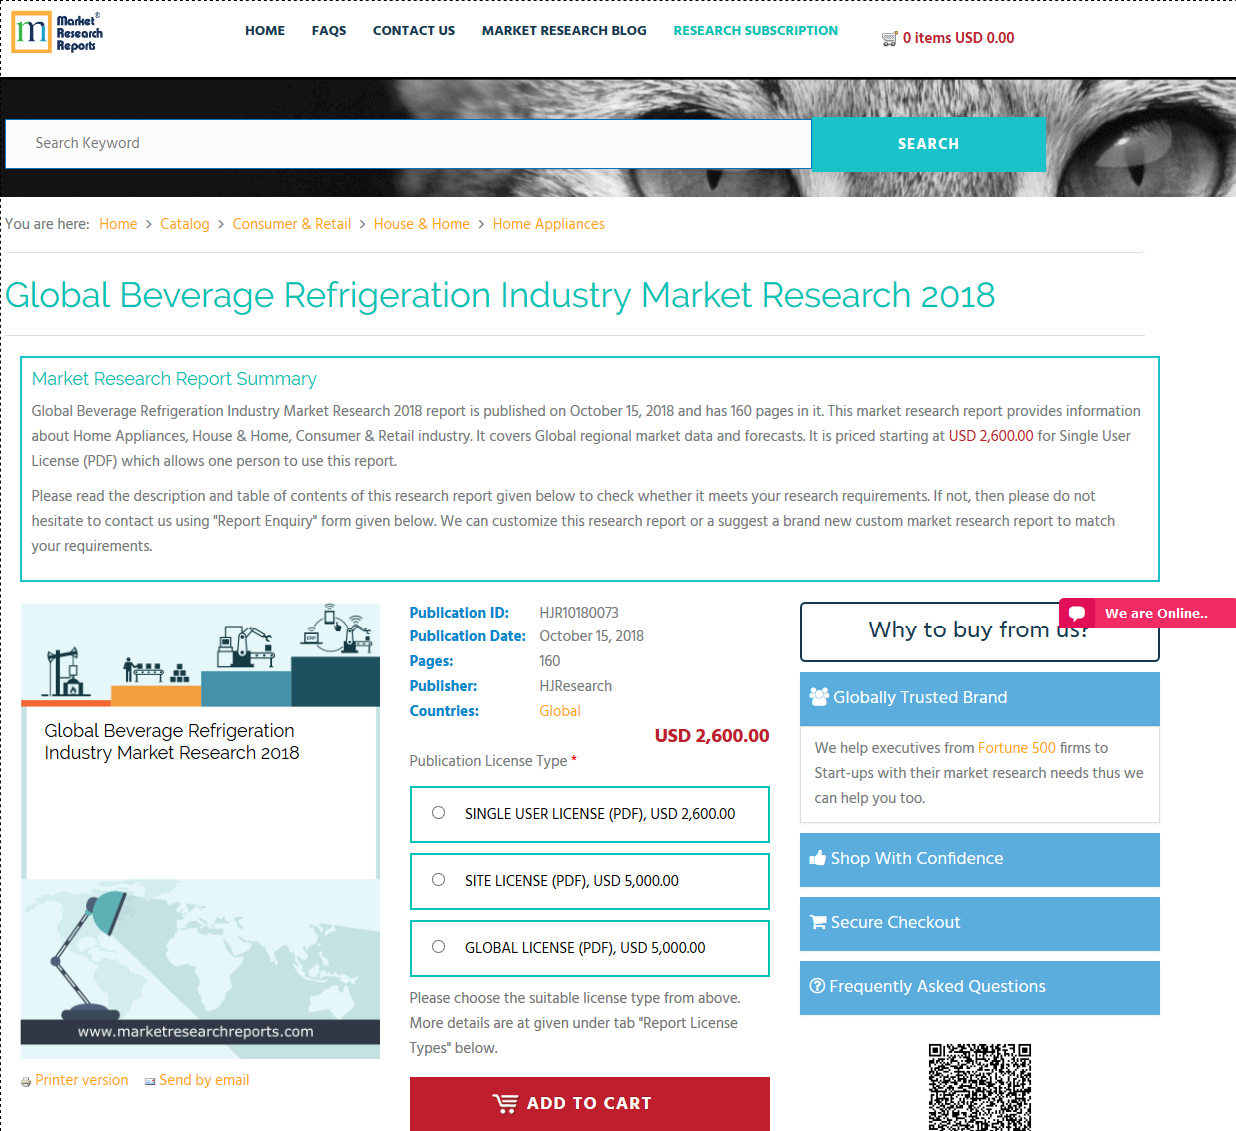This screenshot has height=1131, width=1236.
Task: Choose the Global License PDF option
Action: click(438, 946)
